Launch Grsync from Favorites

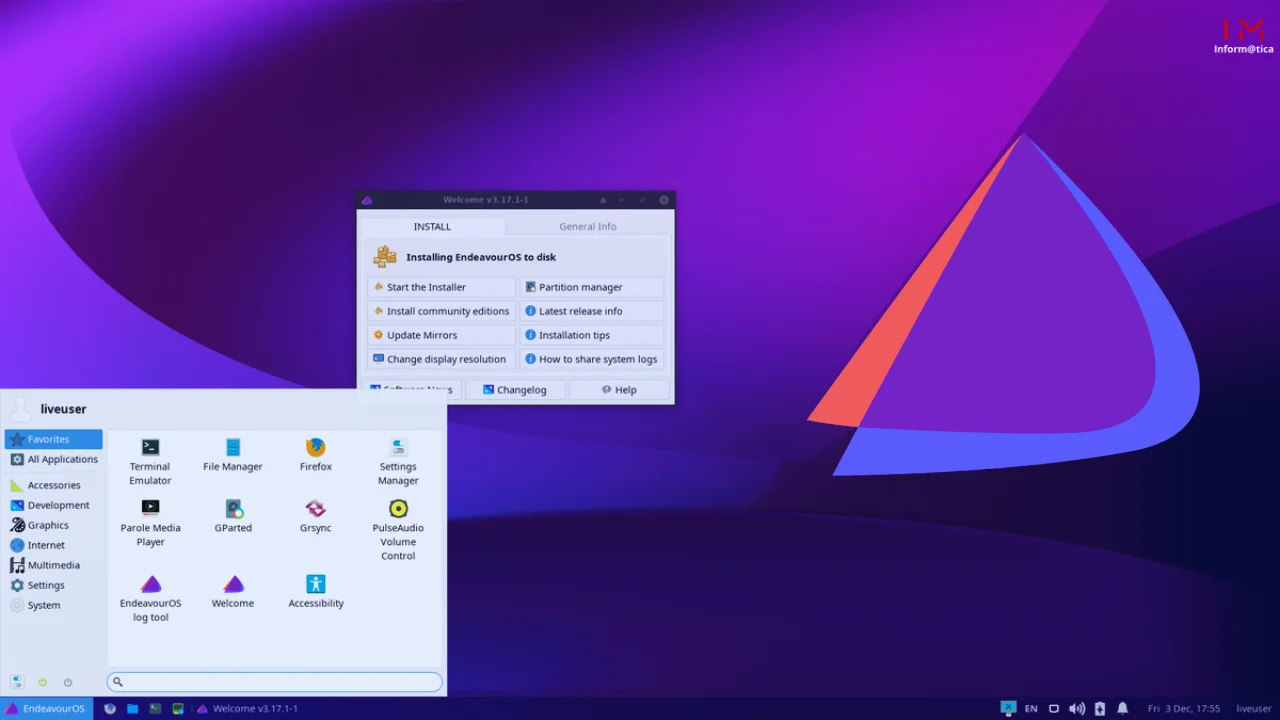[315, 516]
